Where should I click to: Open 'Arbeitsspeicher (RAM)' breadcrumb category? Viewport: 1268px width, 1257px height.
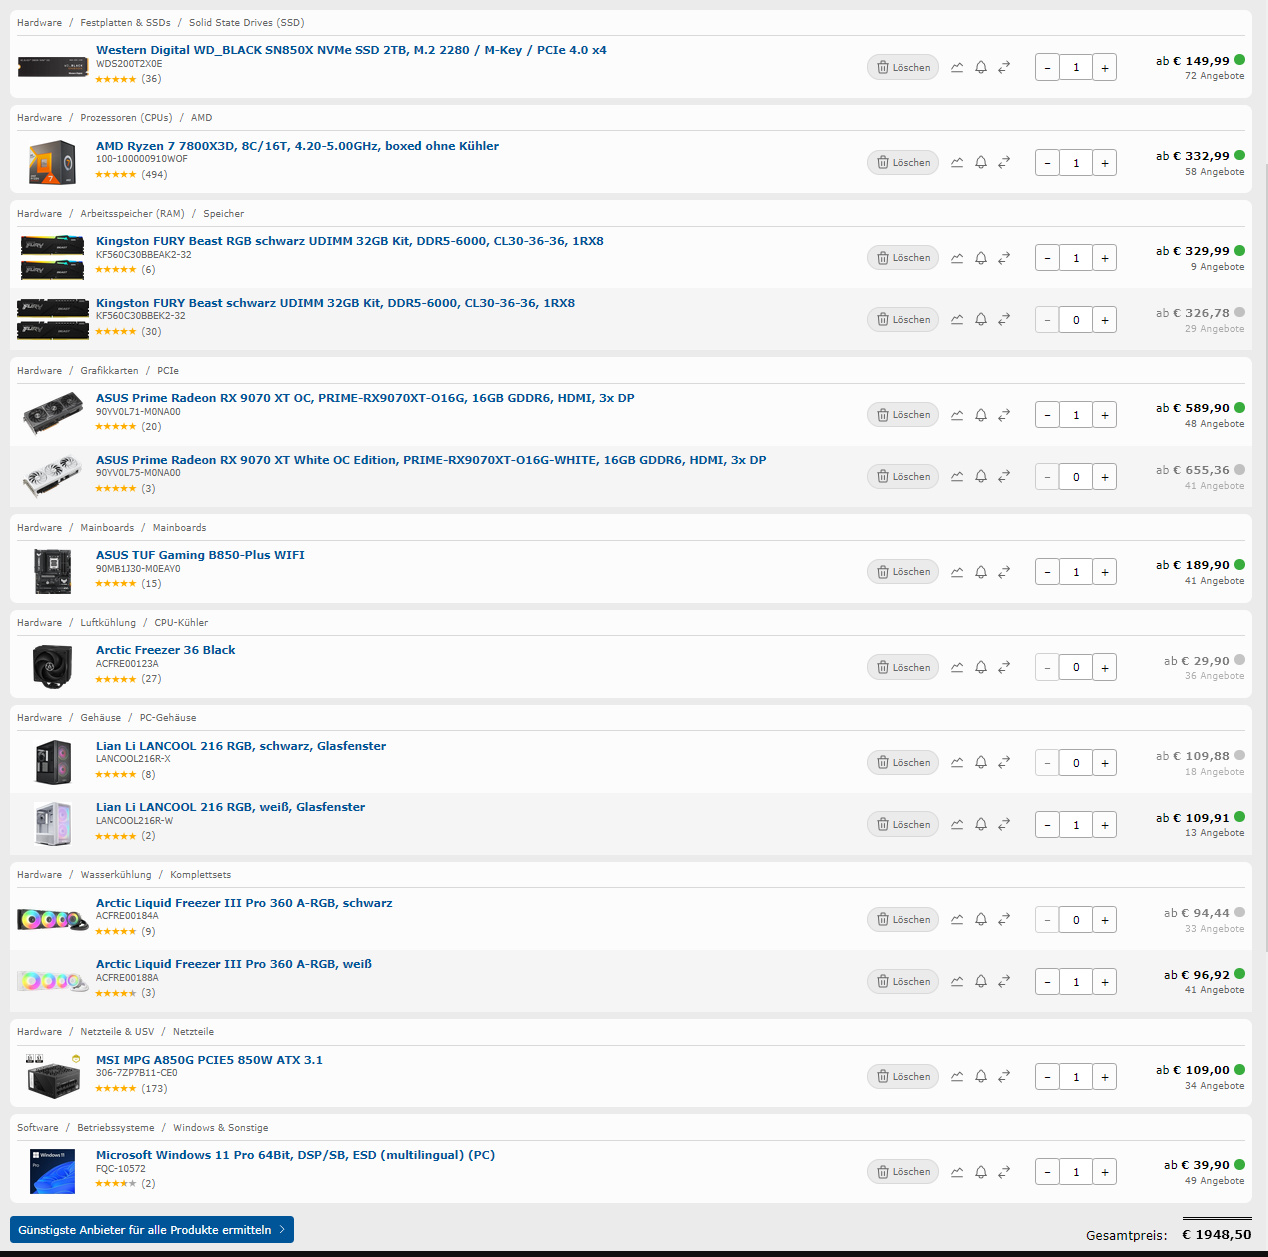click(132, 214)
